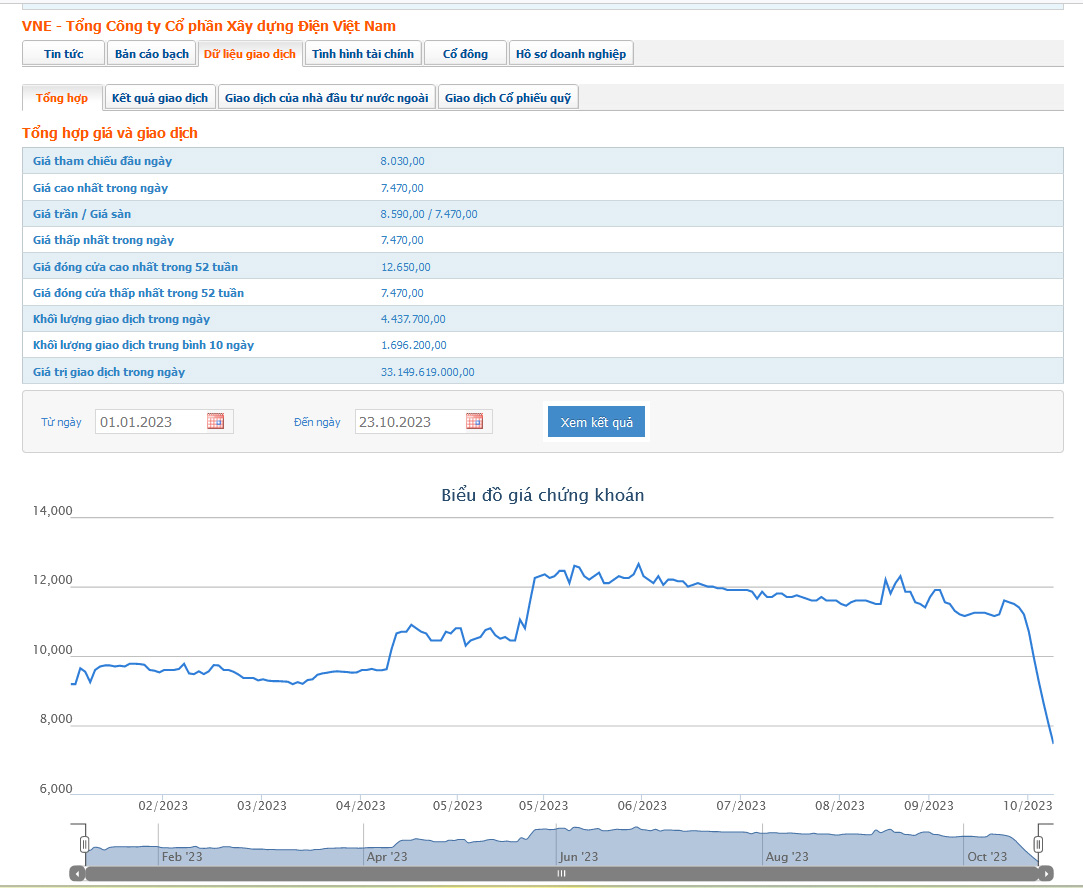Viewport: 1083px width, 888px height.
Task: Go to the Tình hình tài chính tab
Action: (x=363, y=54)
